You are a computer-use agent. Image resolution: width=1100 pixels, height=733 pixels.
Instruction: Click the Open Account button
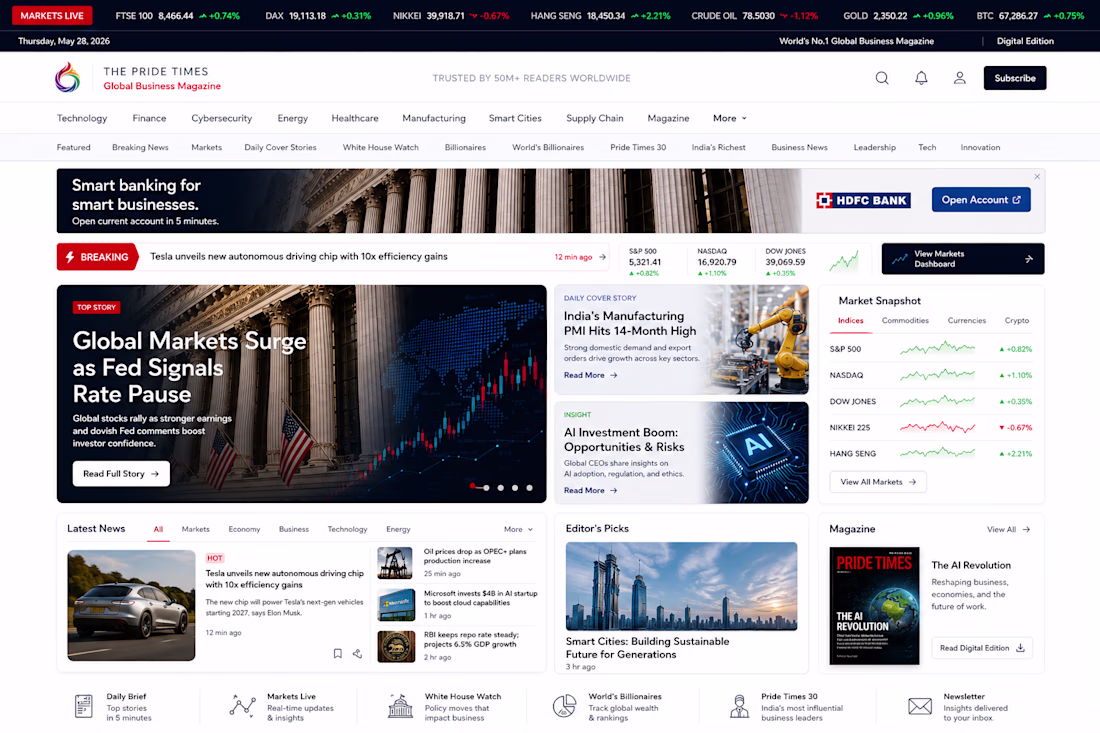pyautogui.click(x=981, y=200)
